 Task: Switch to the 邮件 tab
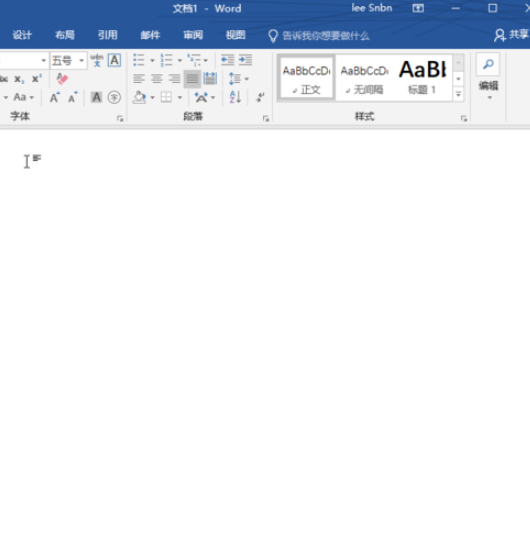[150, 35]
